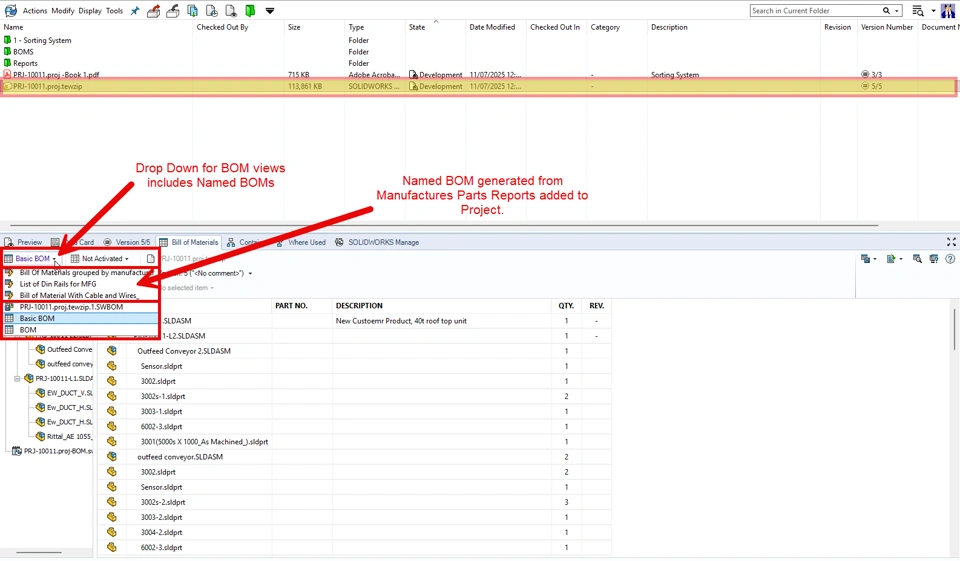Switch to the Version 5/5 tab

(x=127, y=243)
